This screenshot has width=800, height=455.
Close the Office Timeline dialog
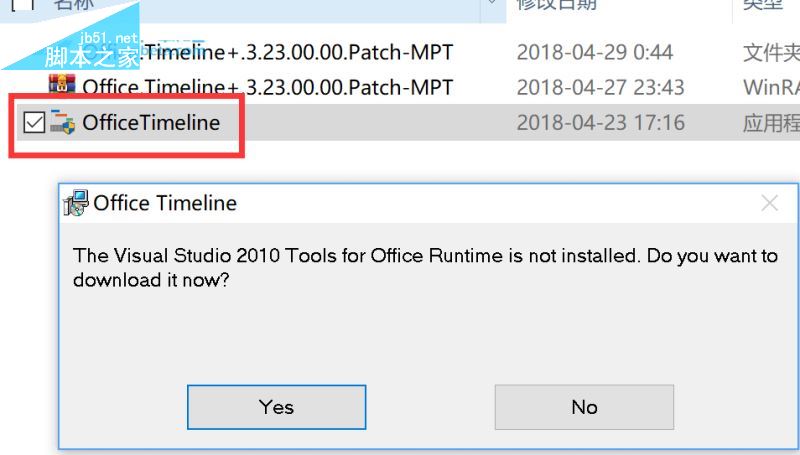click(x=769, y=203)
